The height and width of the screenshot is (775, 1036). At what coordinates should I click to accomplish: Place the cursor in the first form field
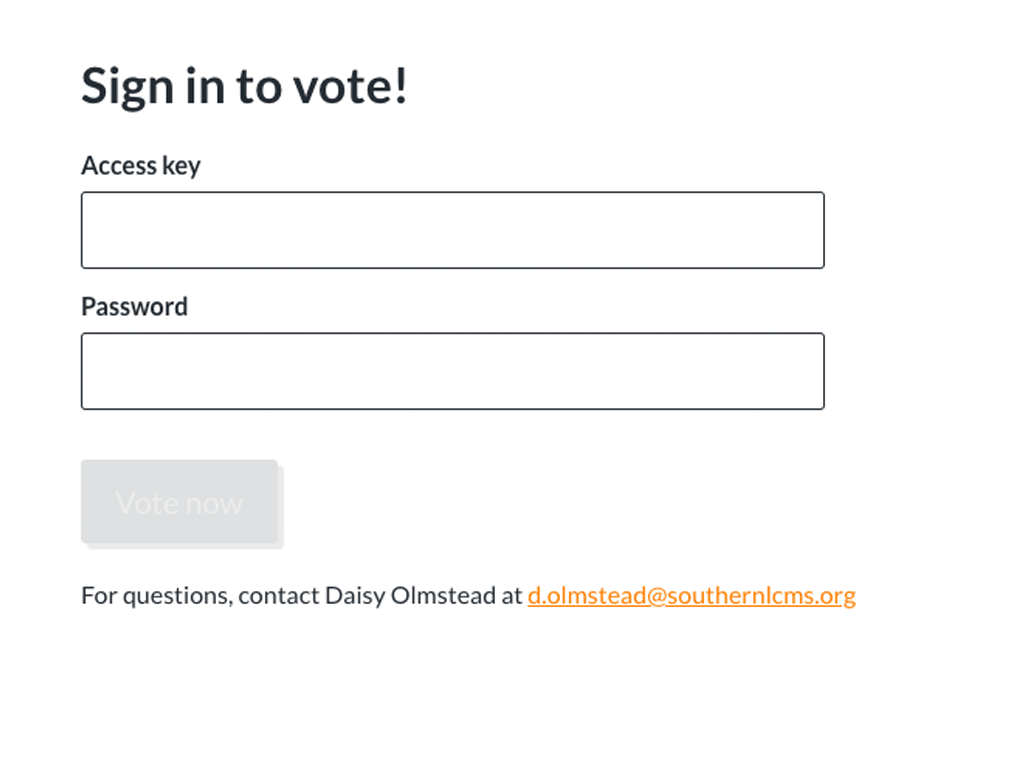452,230
